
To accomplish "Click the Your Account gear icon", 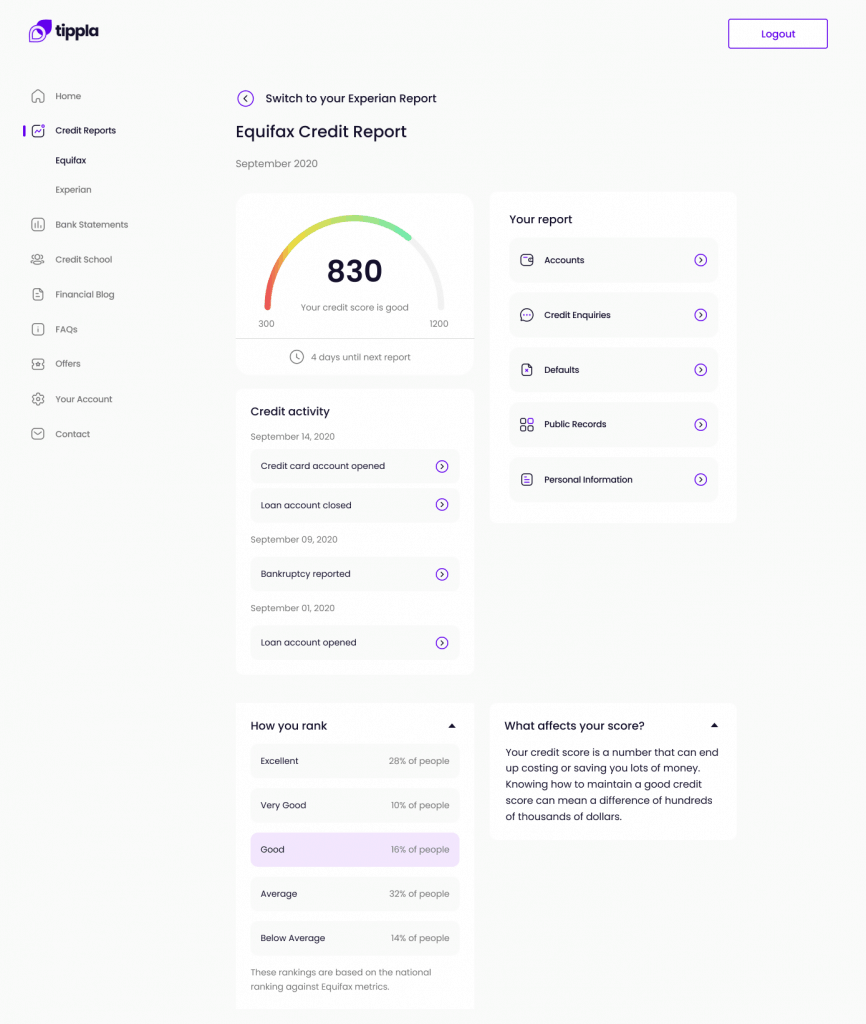I will pyautogui.click(x=38, y=399).
